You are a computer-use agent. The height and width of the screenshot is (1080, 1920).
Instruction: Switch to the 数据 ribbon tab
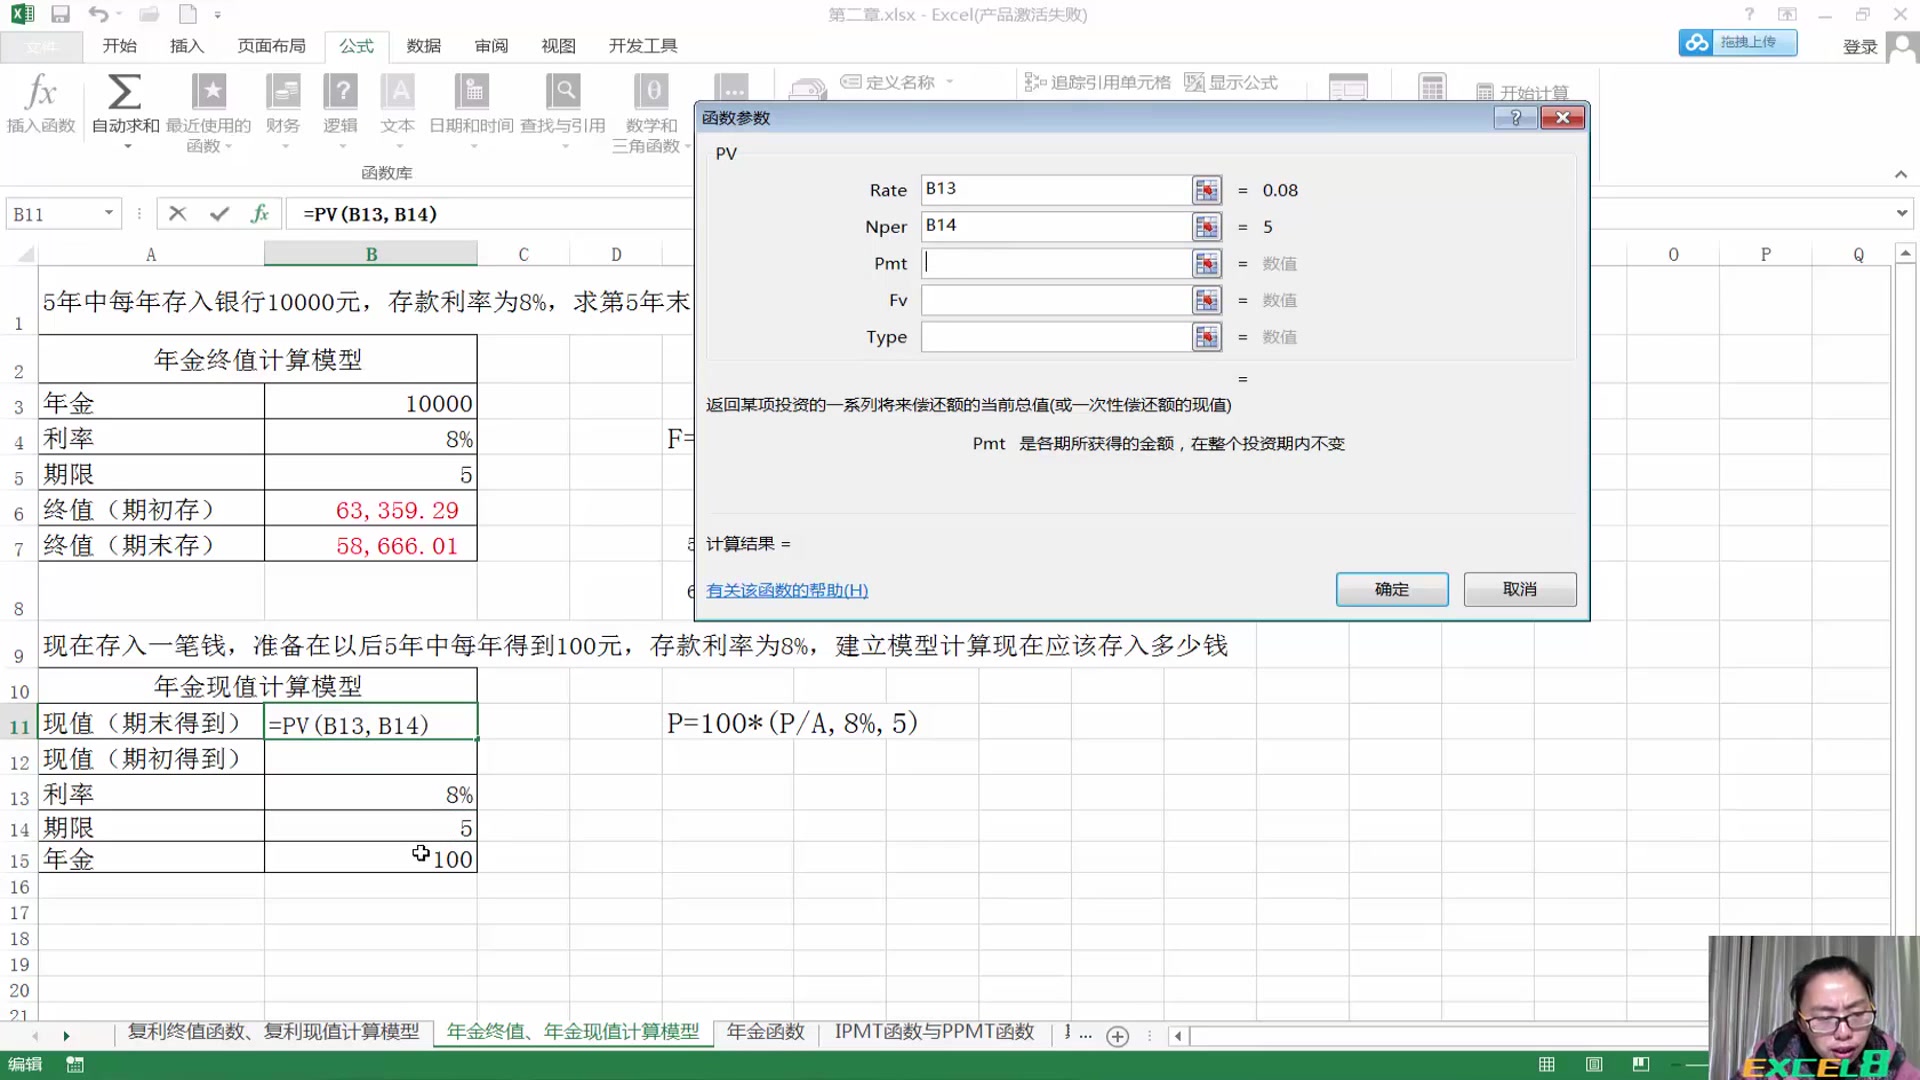[423, 45]
